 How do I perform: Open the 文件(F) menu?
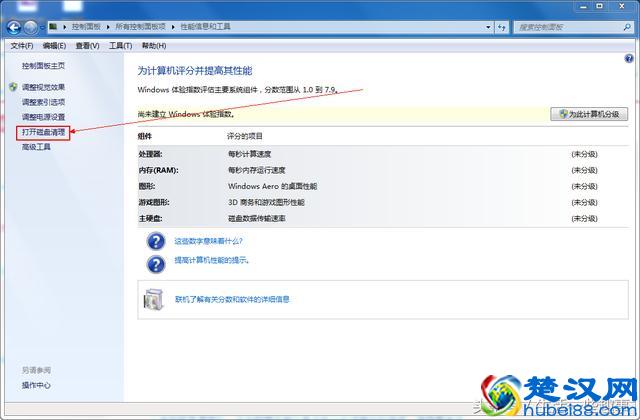22,46
